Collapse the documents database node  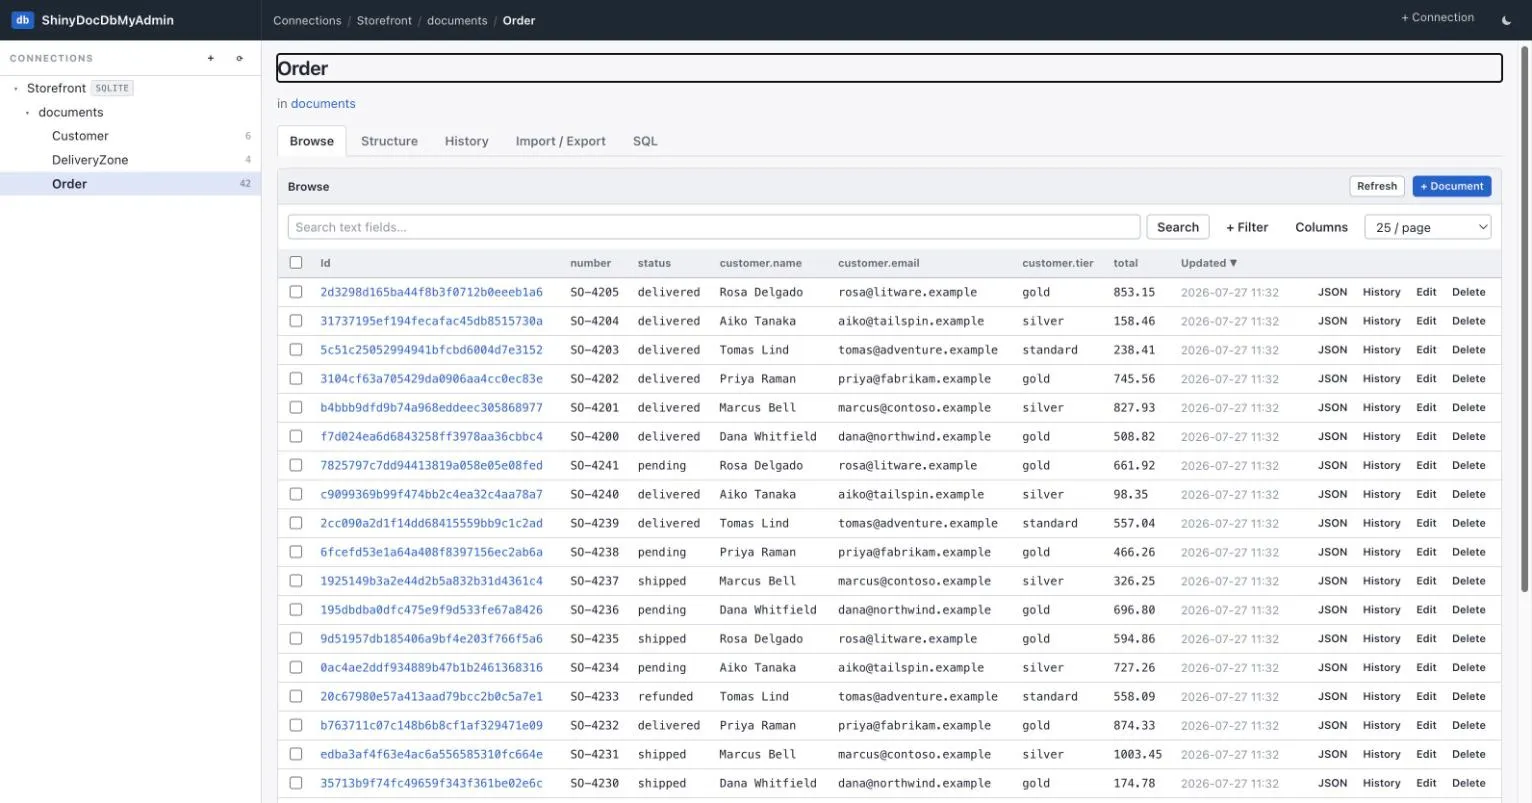coord(27,112)
